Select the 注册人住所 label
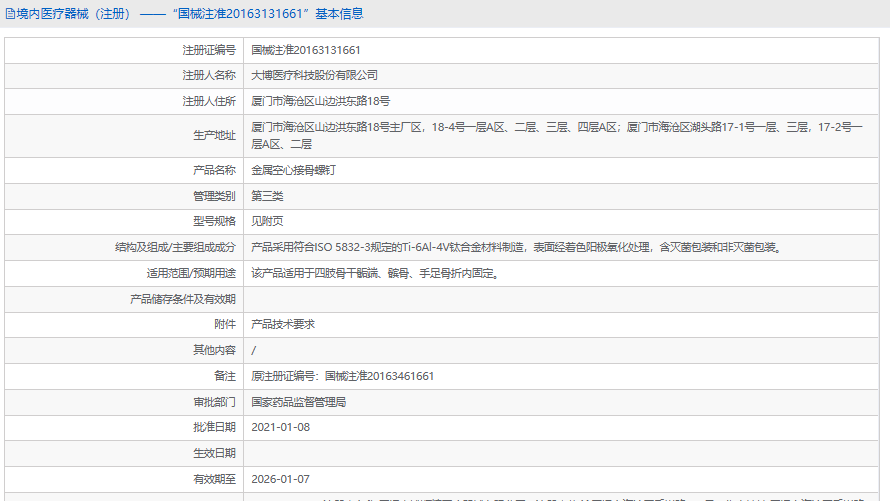Image resolution: width=890 pixels, height=501 pixels. click(x=209, y=102)
